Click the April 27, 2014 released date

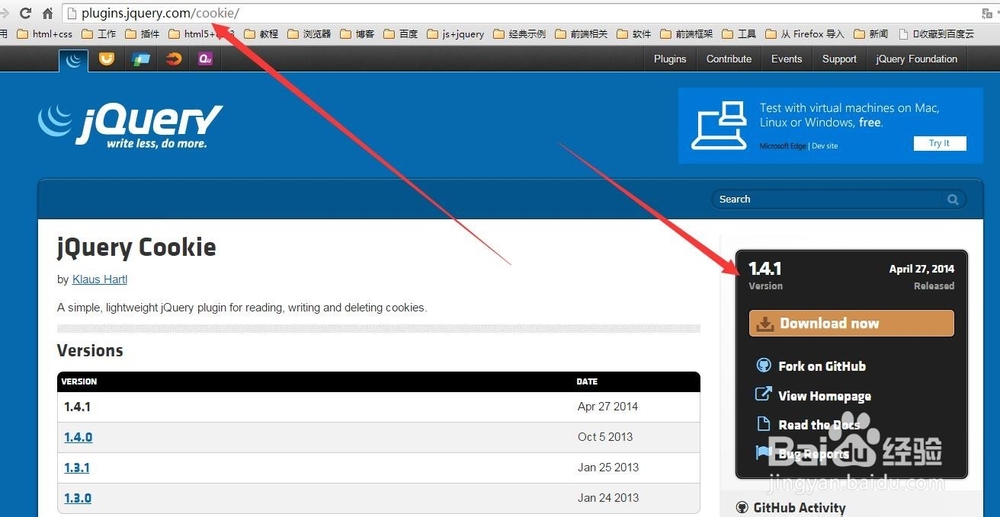[922, 269]
